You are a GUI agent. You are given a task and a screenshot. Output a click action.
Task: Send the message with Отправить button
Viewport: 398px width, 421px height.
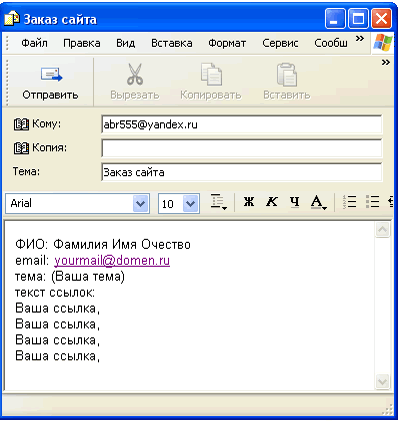pos(50,83)
